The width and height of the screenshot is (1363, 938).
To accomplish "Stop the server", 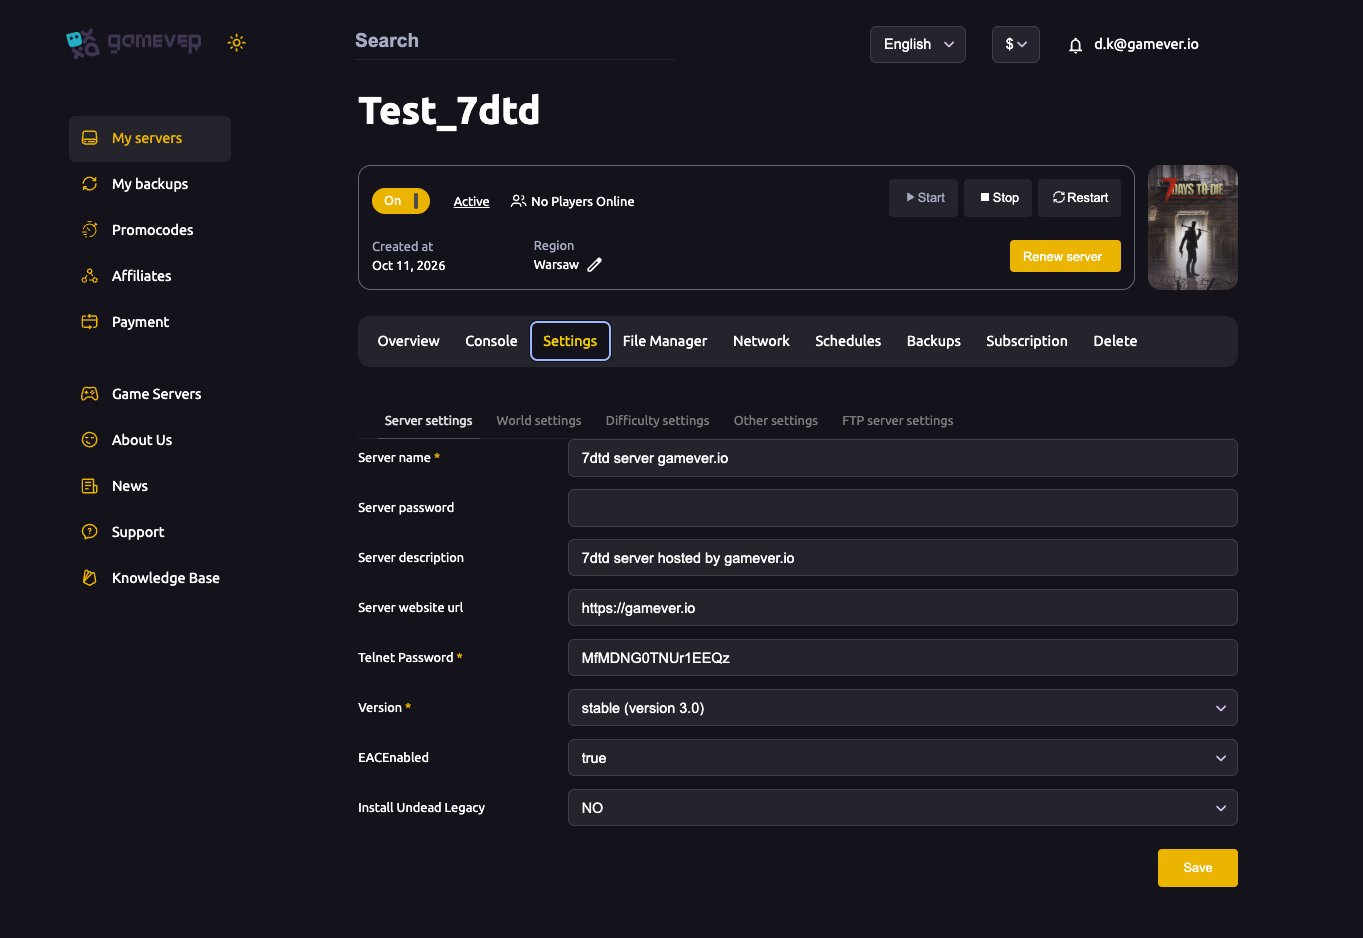I will coord(998,198).
